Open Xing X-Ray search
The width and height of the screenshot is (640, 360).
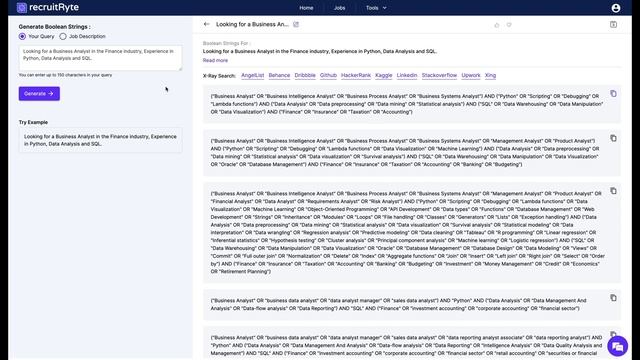click(x=490, y=76)
